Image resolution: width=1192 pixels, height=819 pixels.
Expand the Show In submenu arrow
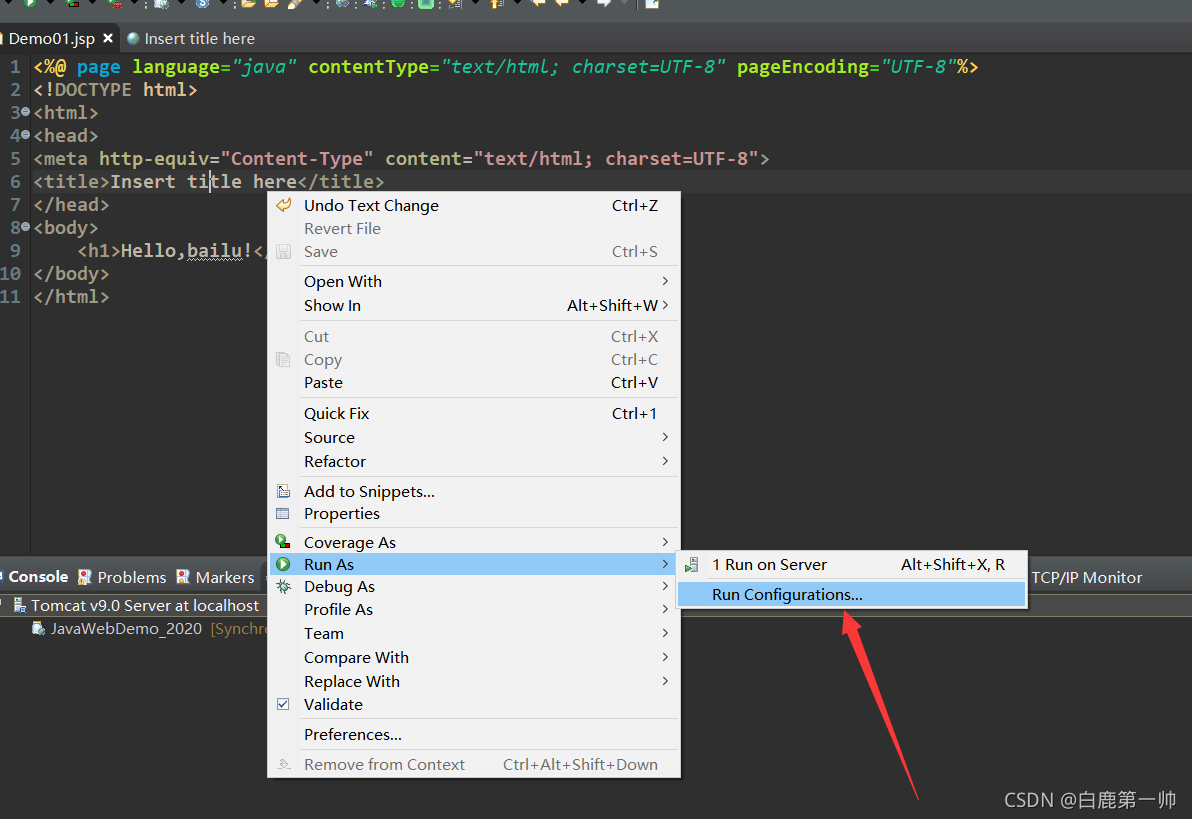pos(665,305)
